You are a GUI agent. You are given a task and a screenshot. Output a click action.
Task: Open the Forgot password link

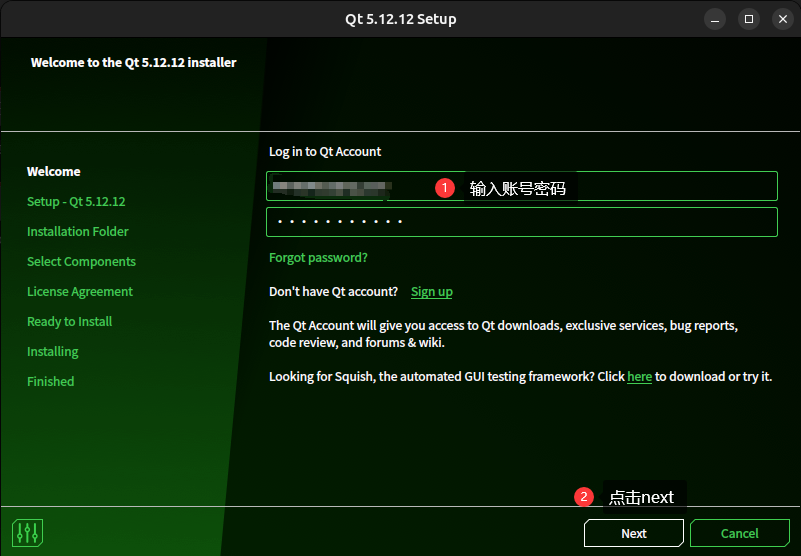coord(318,258)
